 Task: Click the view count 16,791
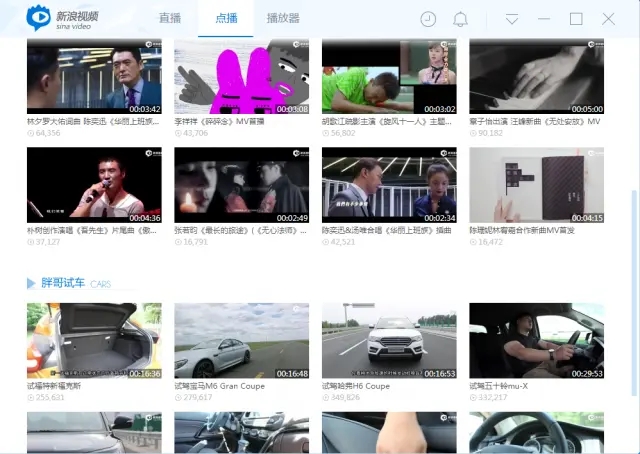point(191,242)
